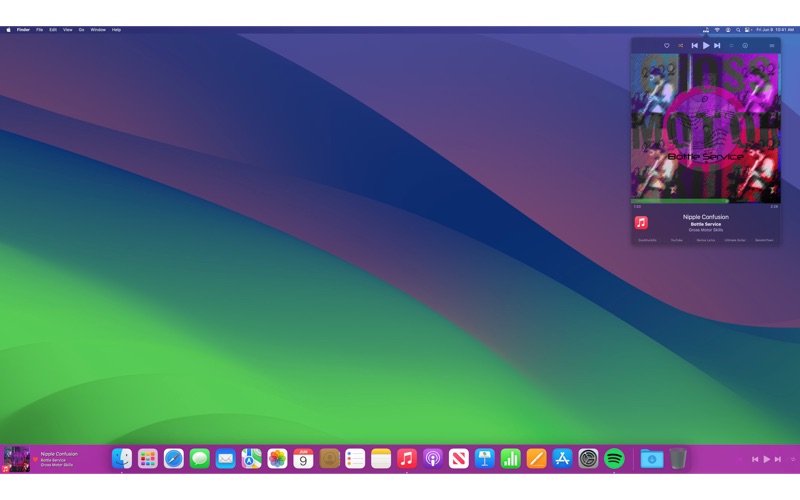Image resolution: width=800 pixels, height=500 pixels.
Task: Open Maps from the Dock
Action: point(252,458)
